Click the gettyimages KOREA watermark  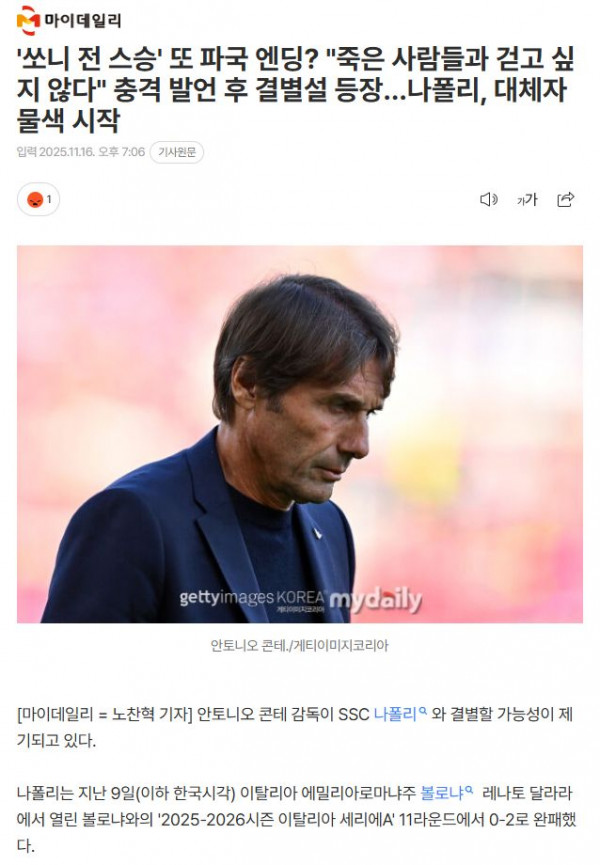pos(251,598)
